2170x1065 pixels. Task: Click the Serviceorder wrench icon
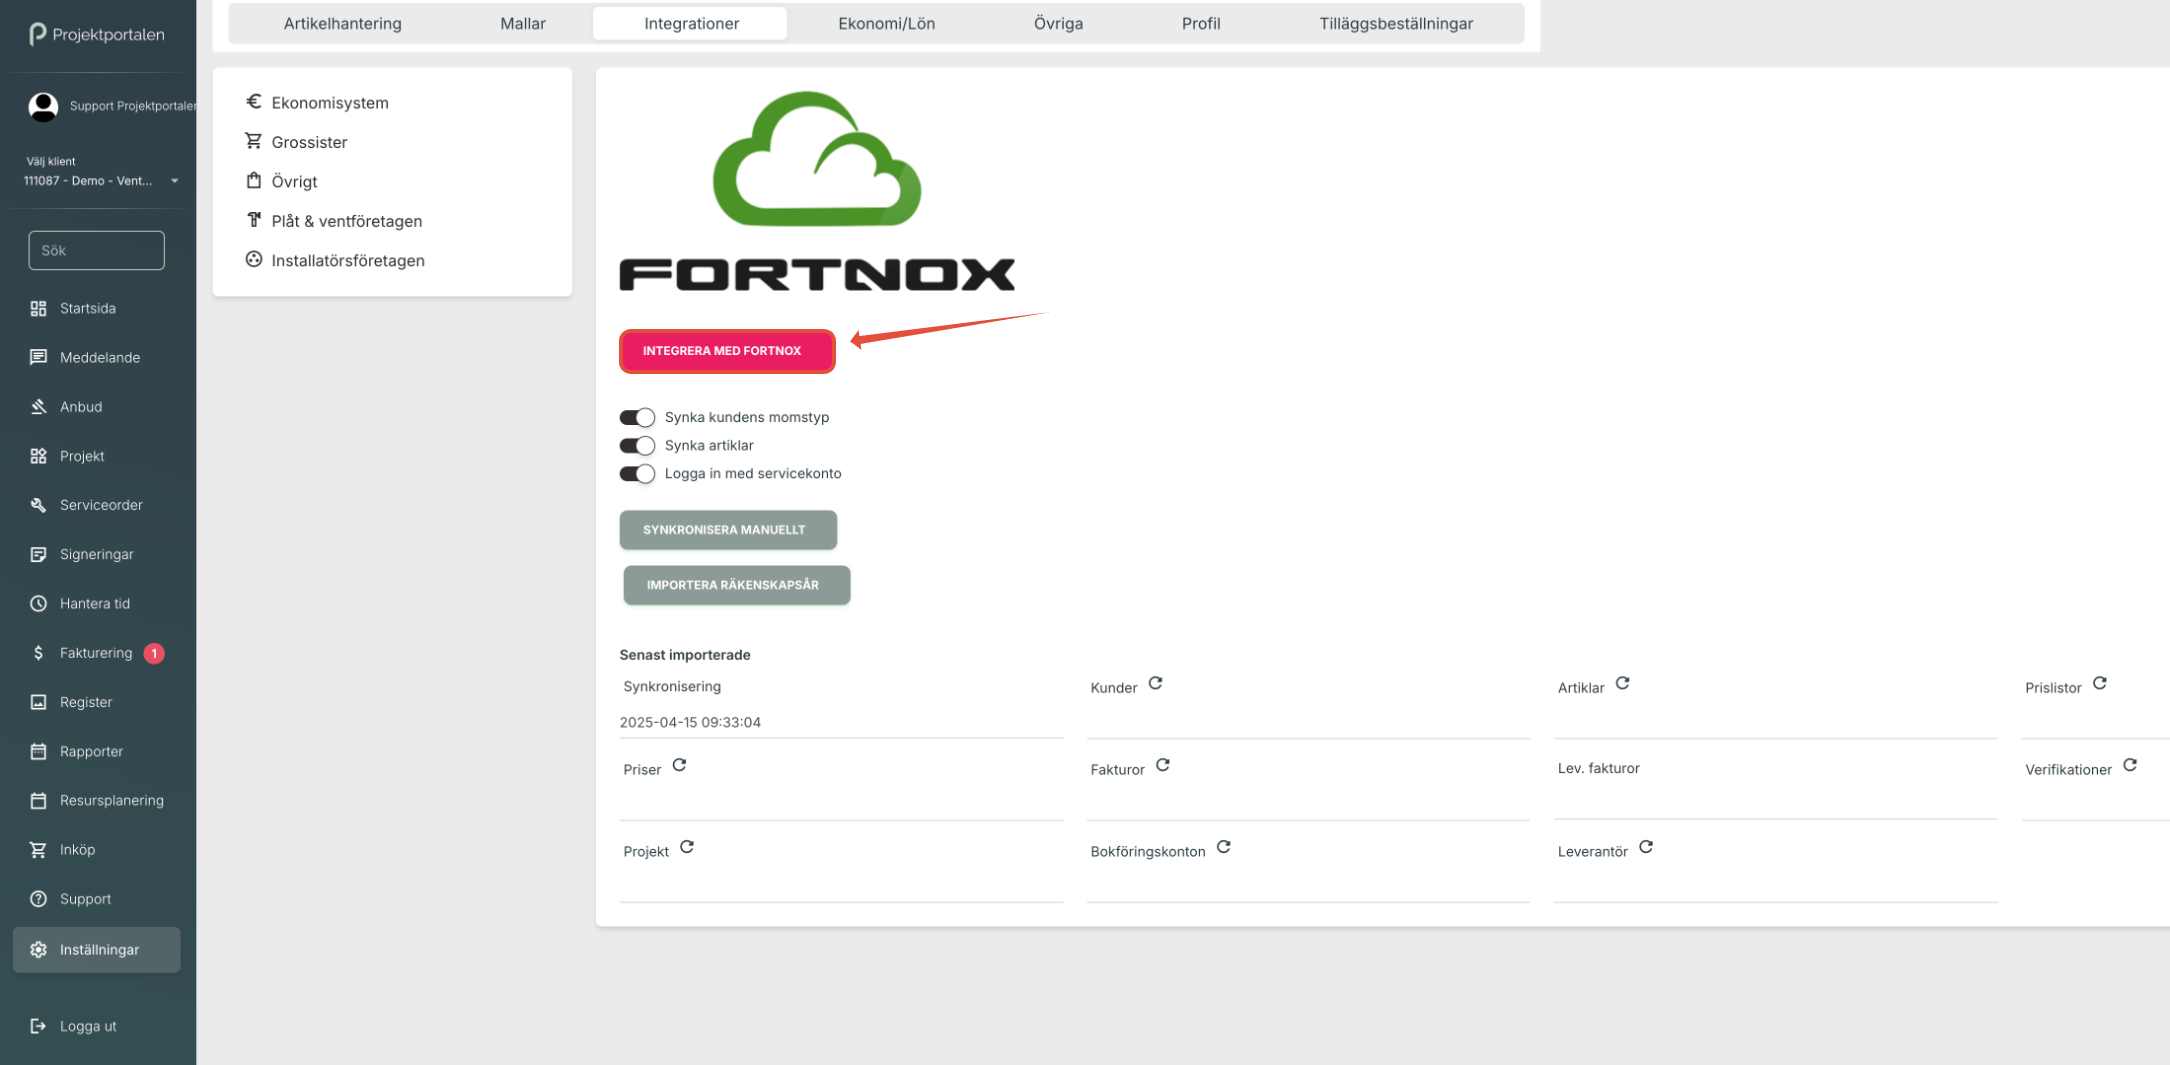coord(38,505)
